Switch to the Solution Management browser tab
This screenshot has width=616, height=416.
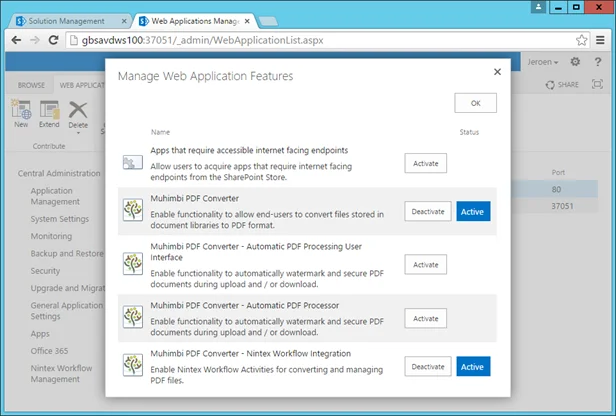coord(67,20)
